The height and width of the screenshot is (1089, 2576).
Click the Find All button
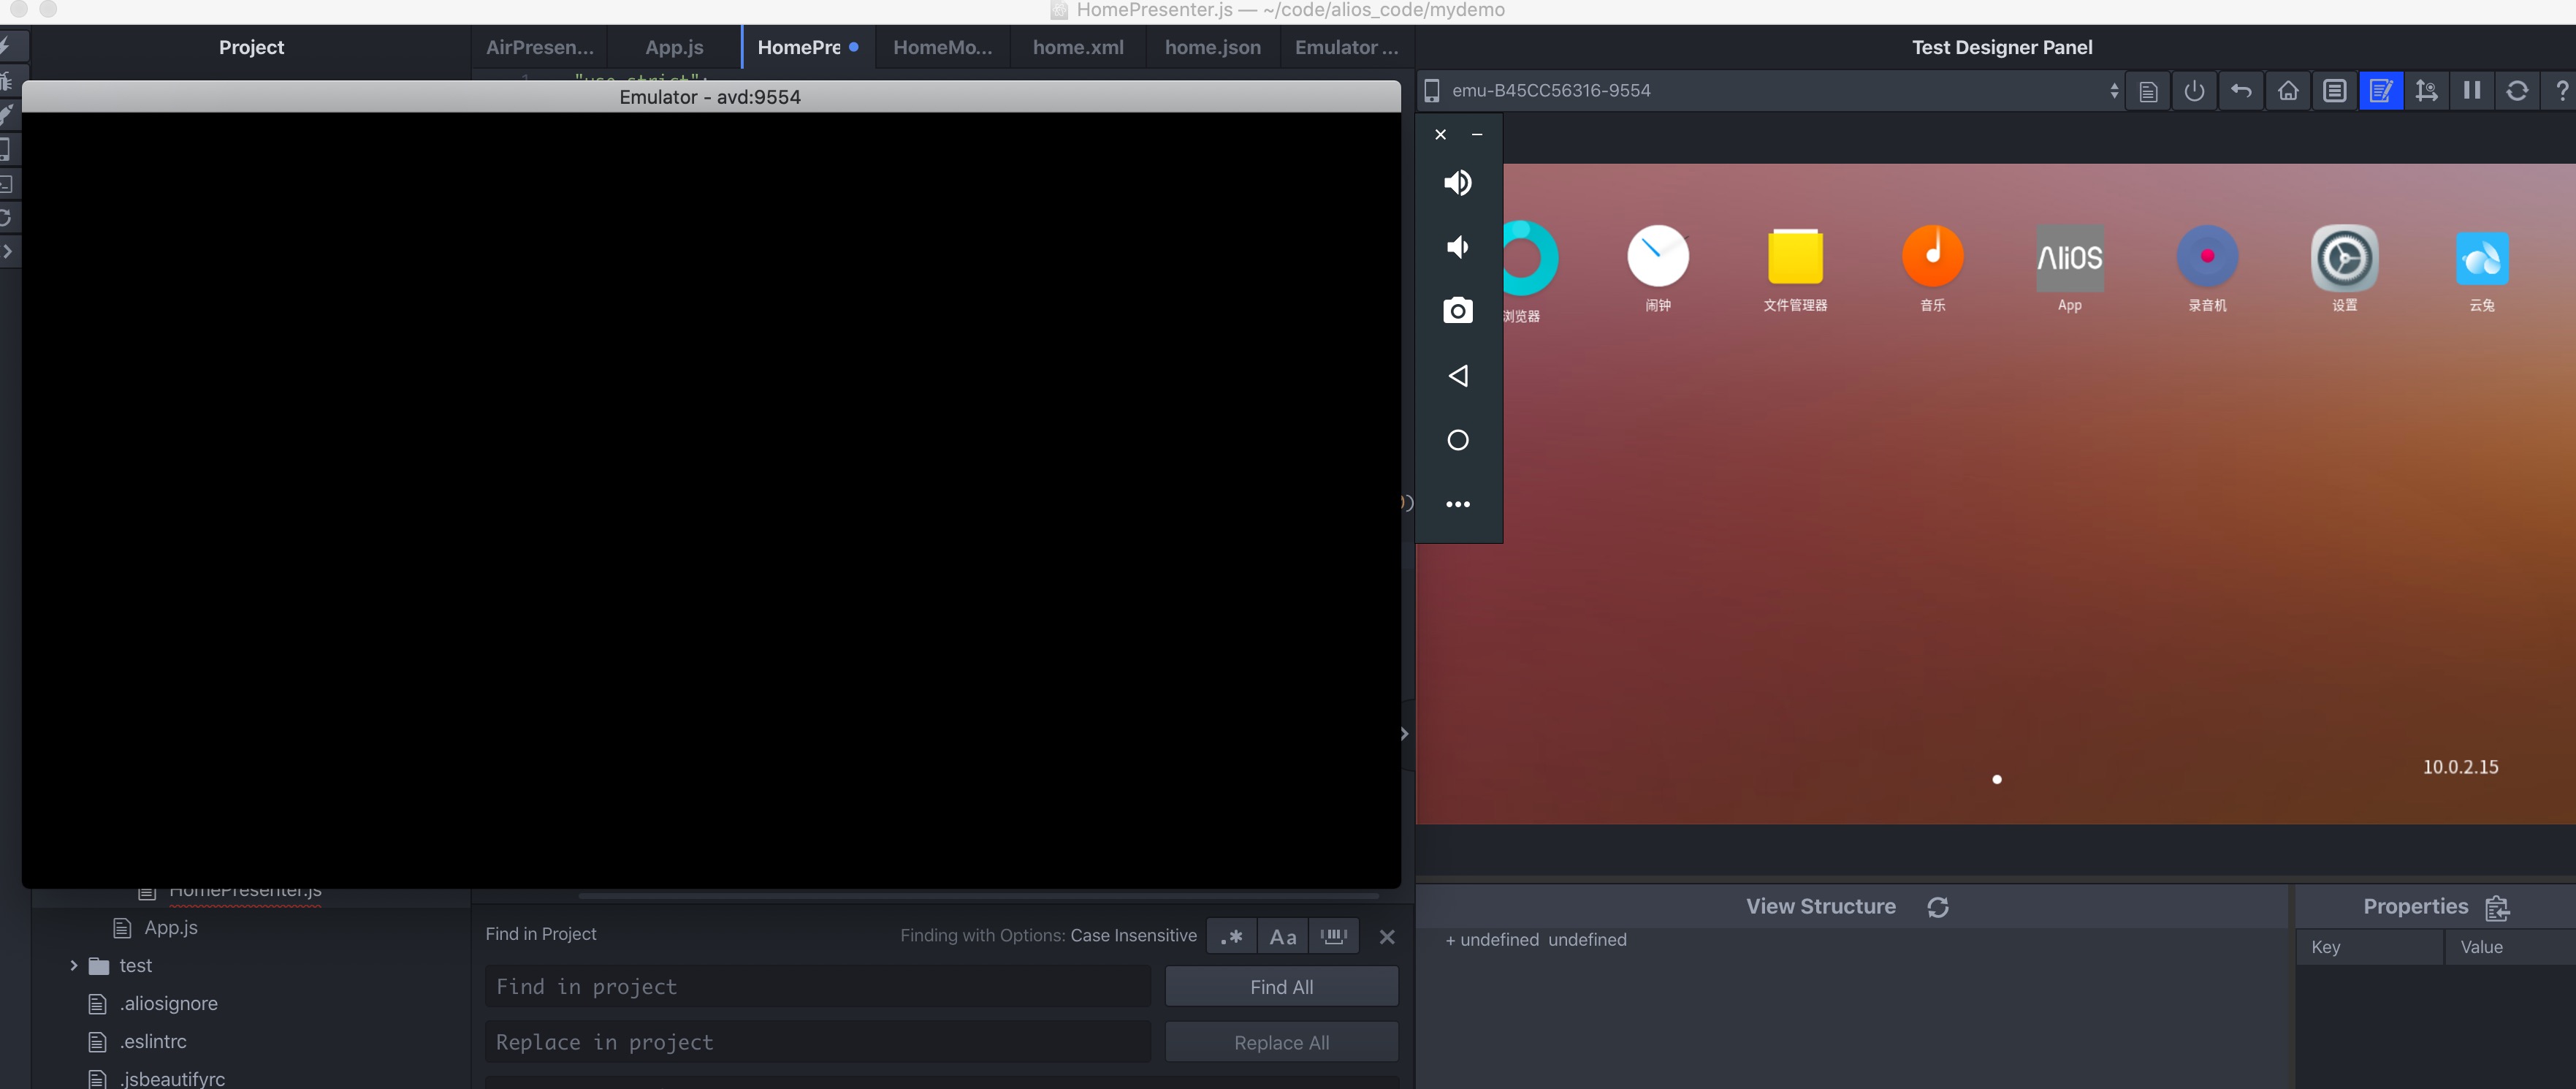(x=1282, y=987)
